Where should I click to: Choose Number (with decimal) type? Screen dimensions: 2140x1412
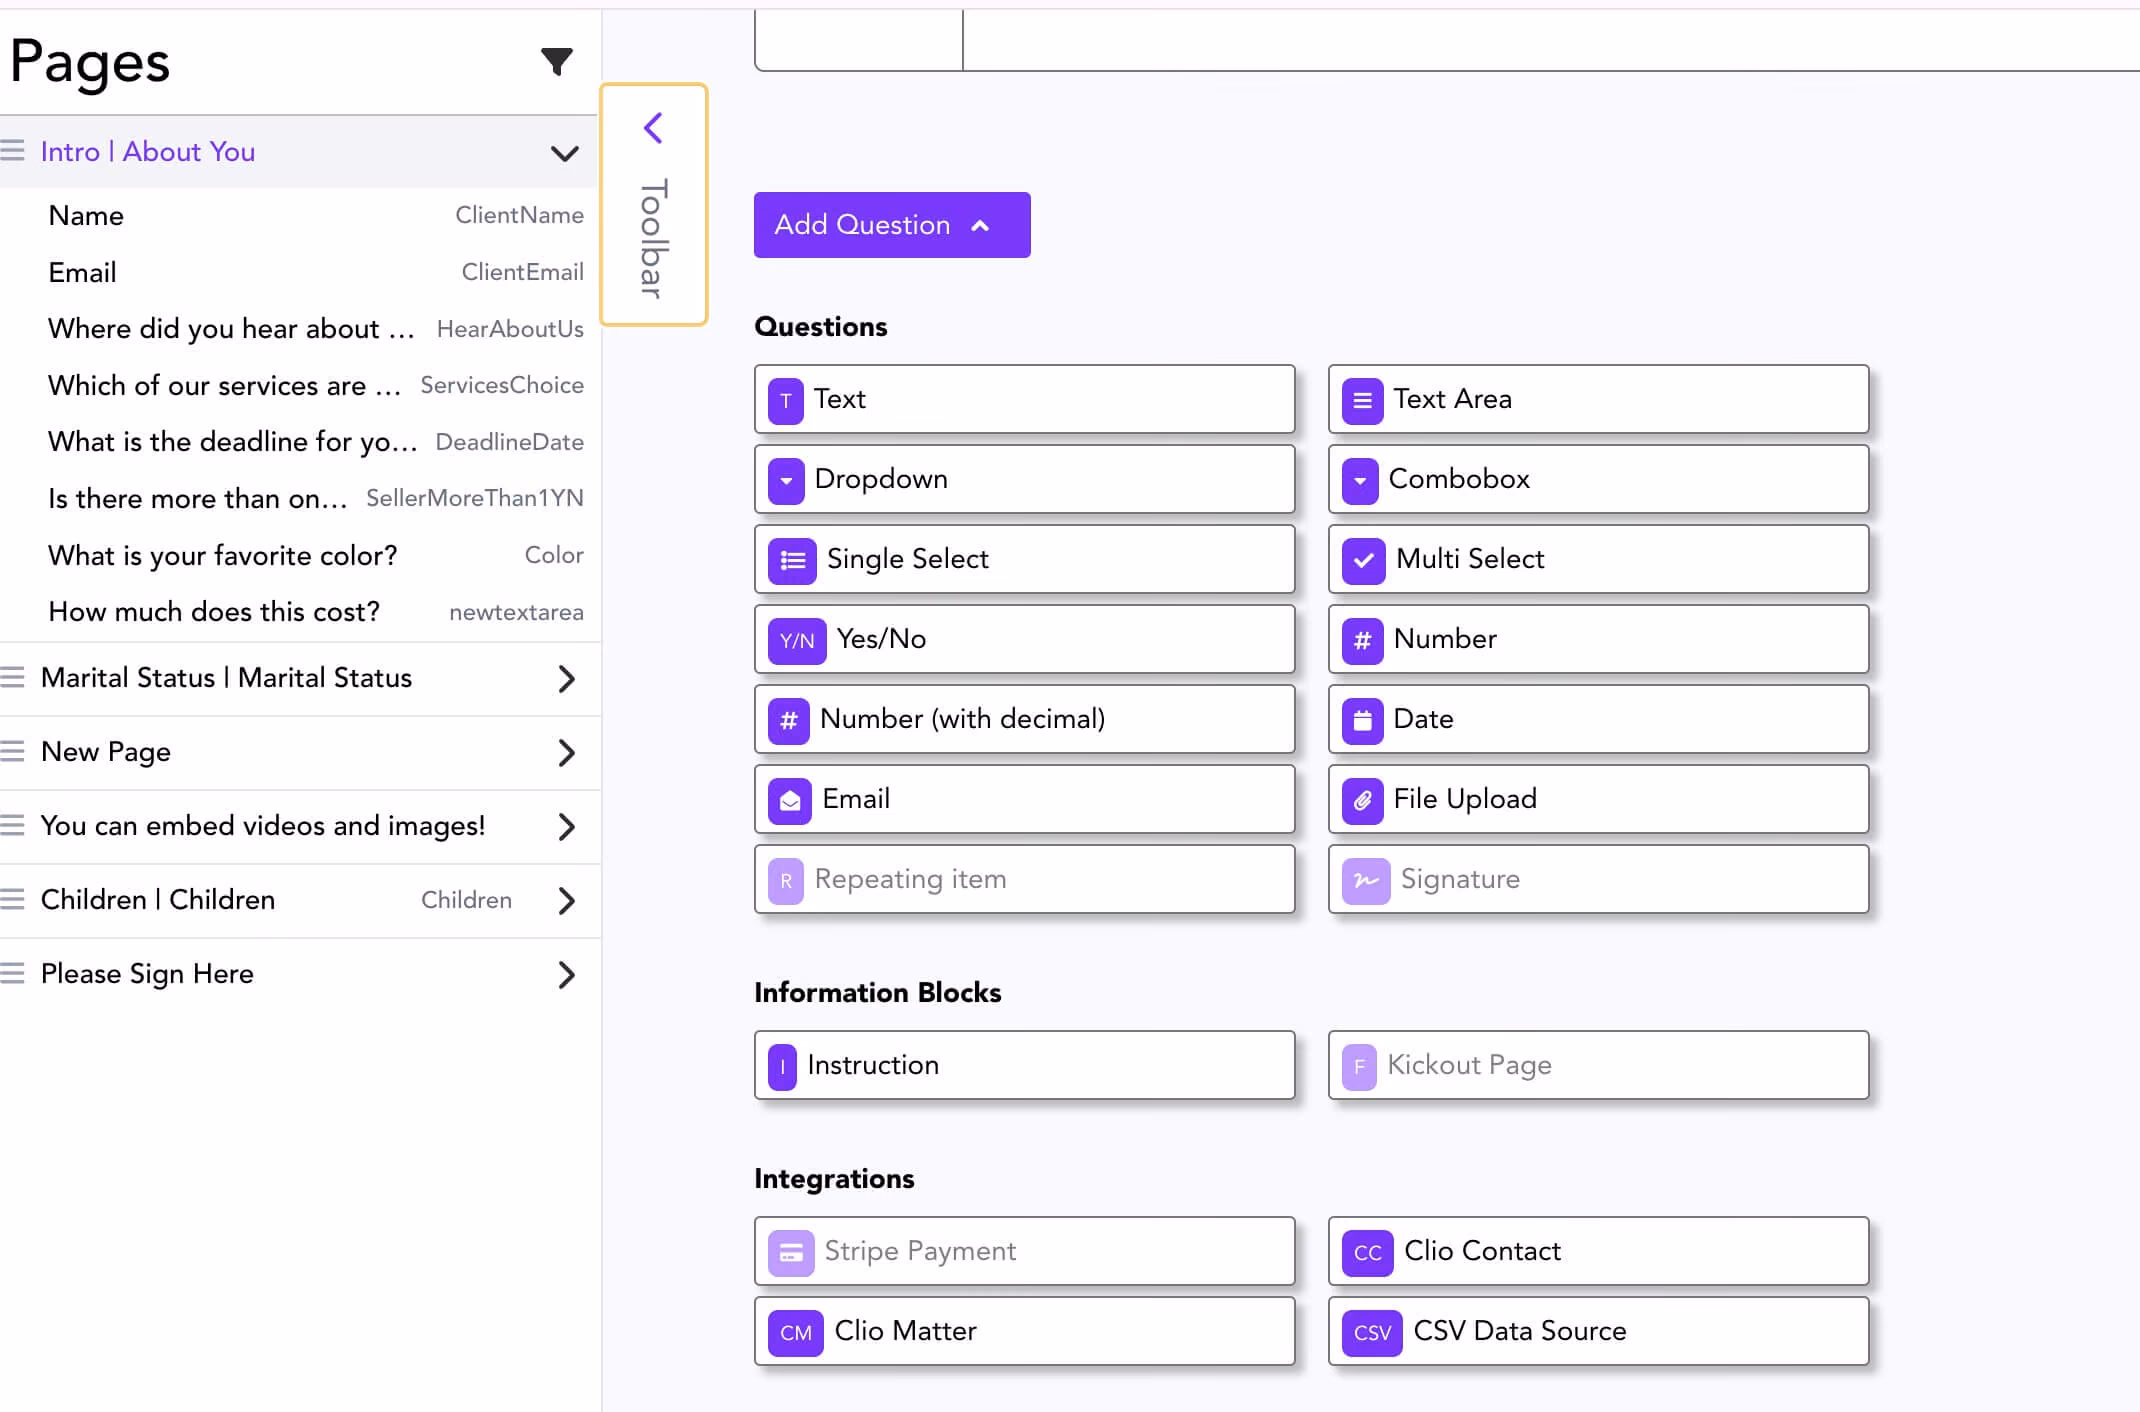point(1025,719)
